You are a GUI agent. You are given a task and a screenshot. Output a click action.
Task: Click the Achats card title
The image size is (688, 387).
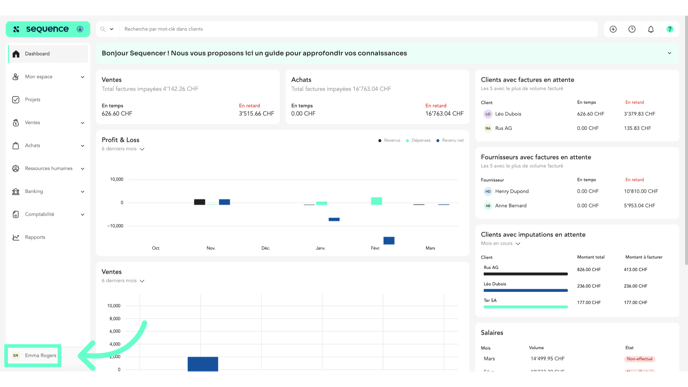(x=301, y=80)
